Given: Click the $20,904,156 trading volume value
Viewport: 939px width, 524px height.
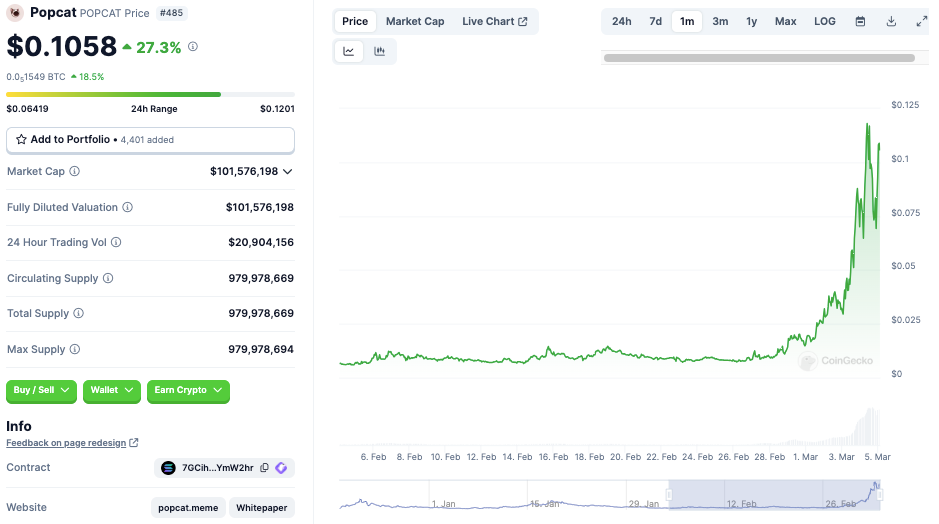Looking at the screenshot, I should (x=261, y=242).
